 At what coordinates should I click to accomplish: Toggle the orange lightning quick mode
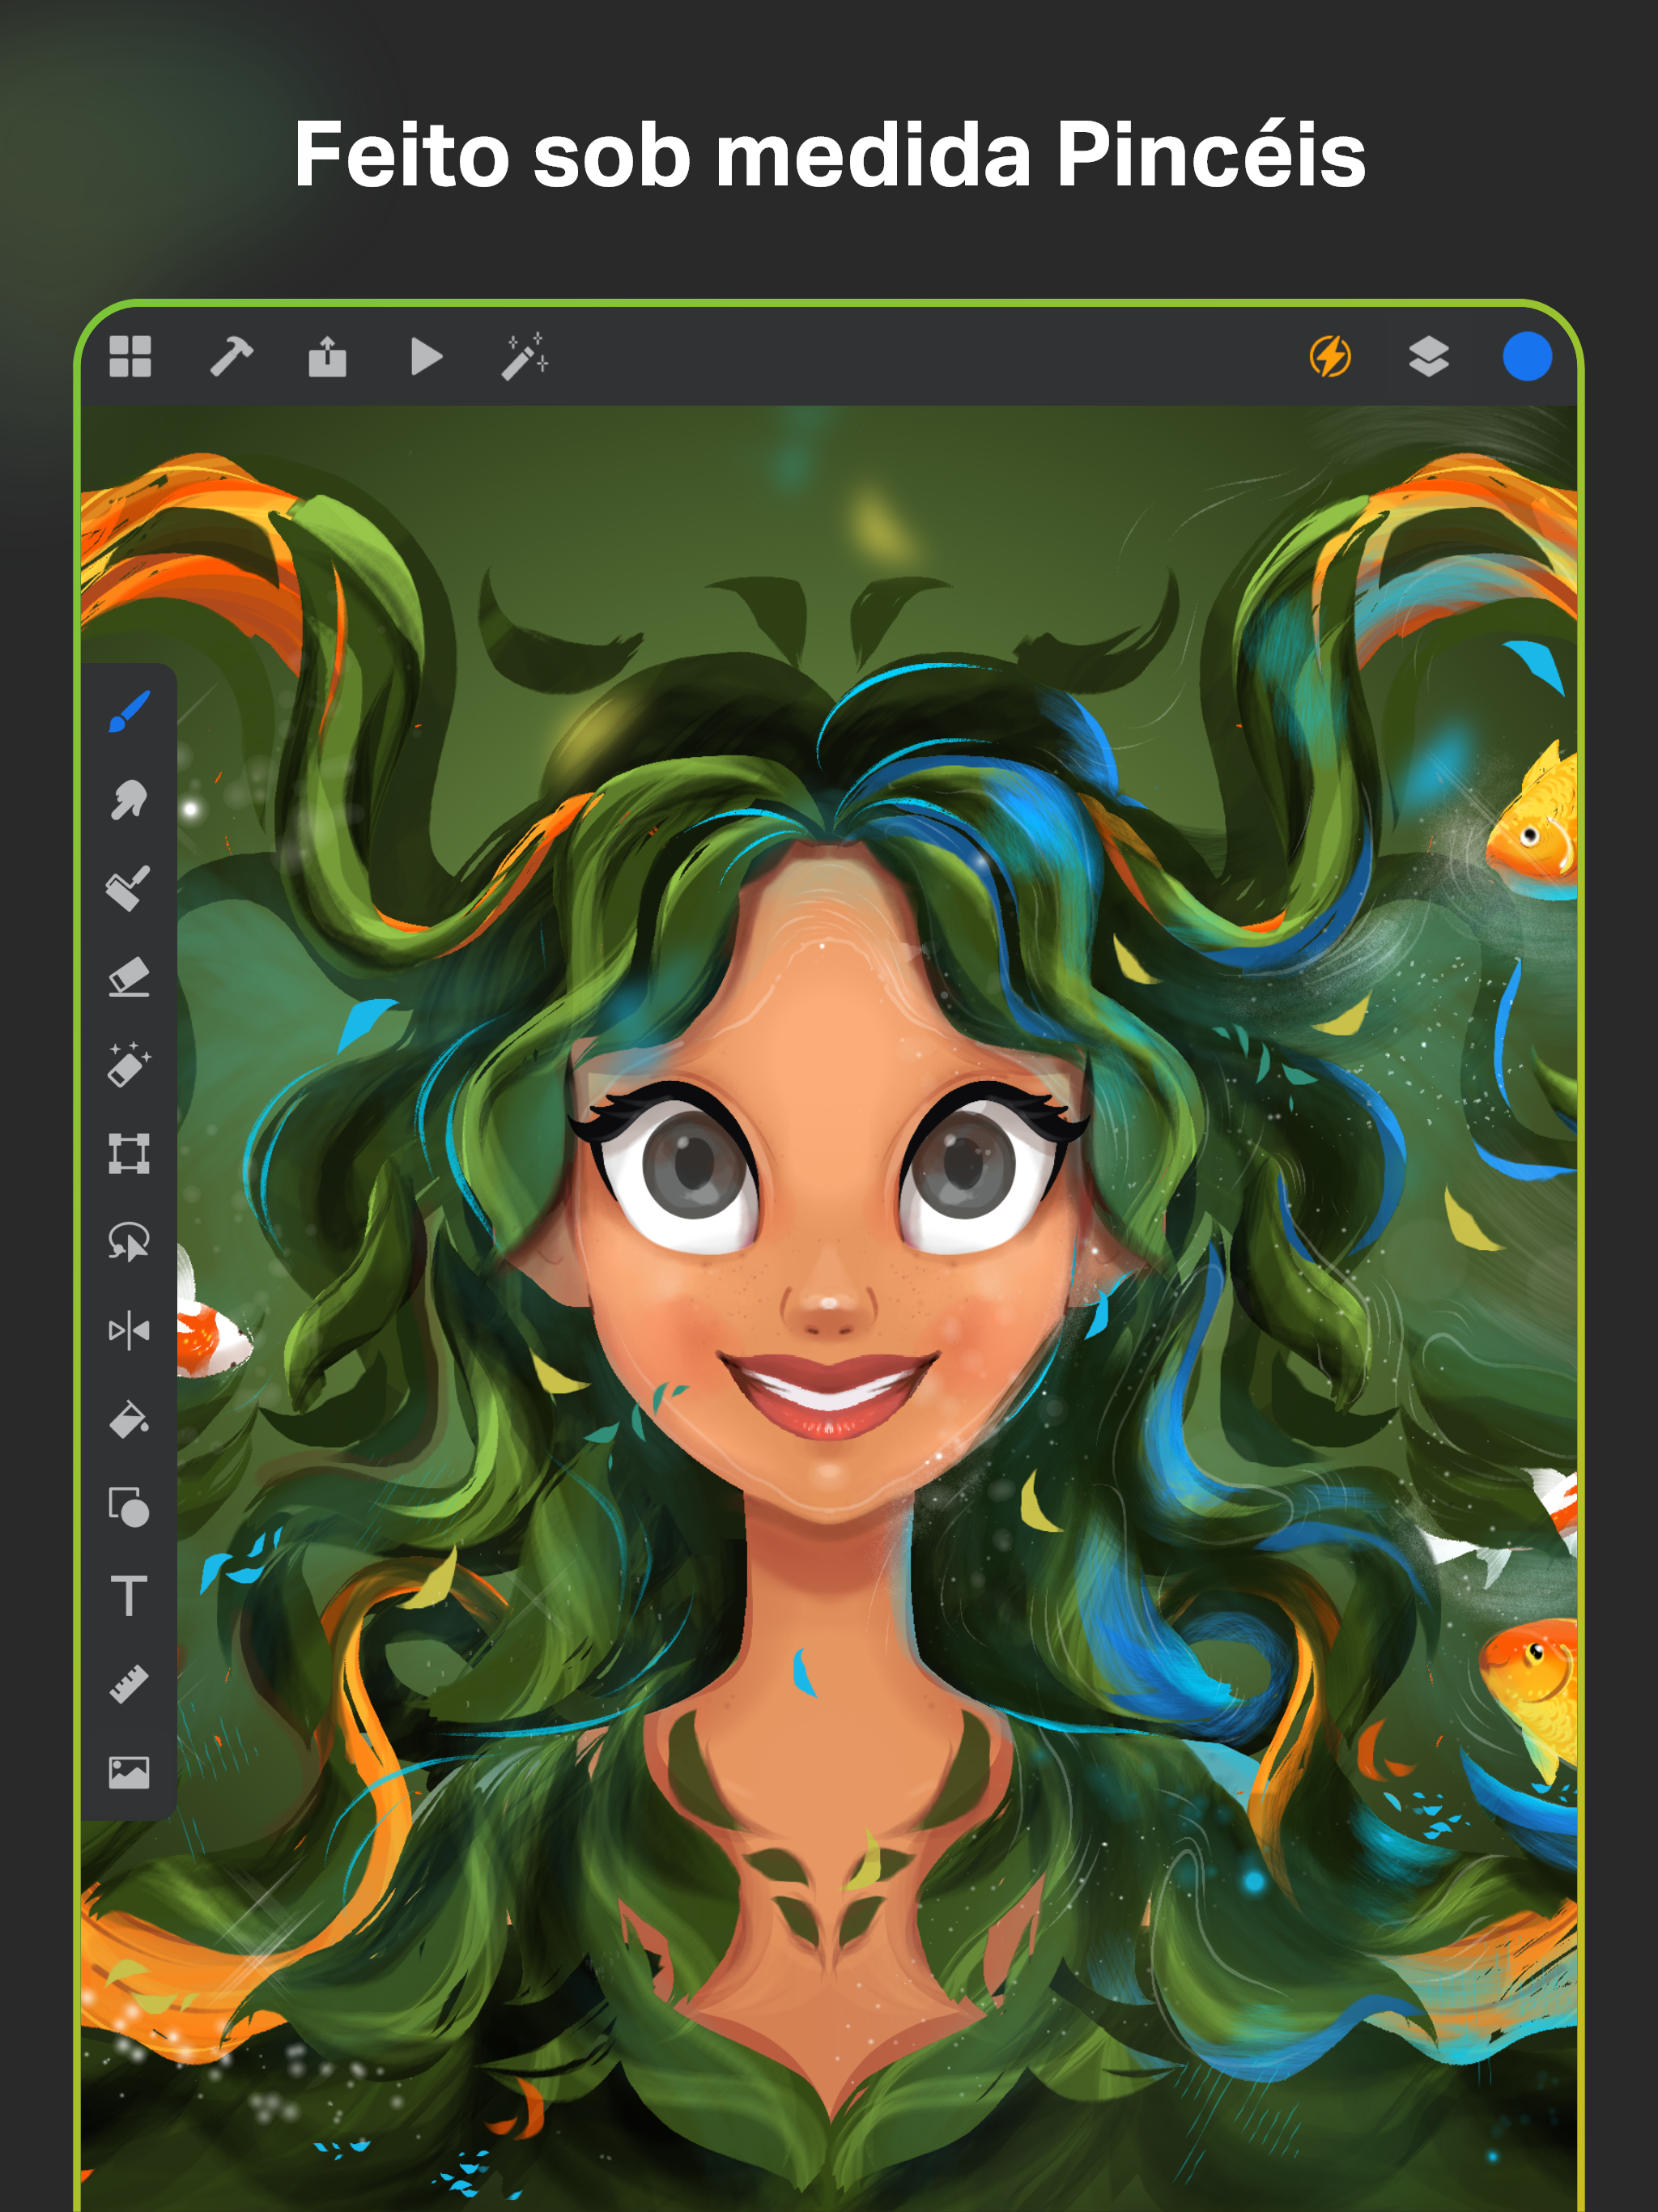[1330, 356]
